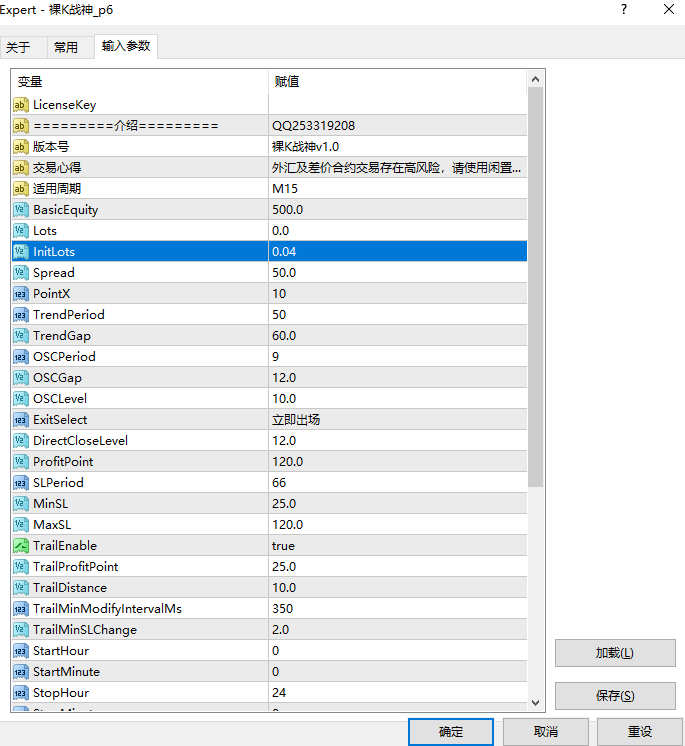This screenshot has width=685, height=746.
Task: Click the integer icon beside SLPeriod
Action: pos(20,482)
